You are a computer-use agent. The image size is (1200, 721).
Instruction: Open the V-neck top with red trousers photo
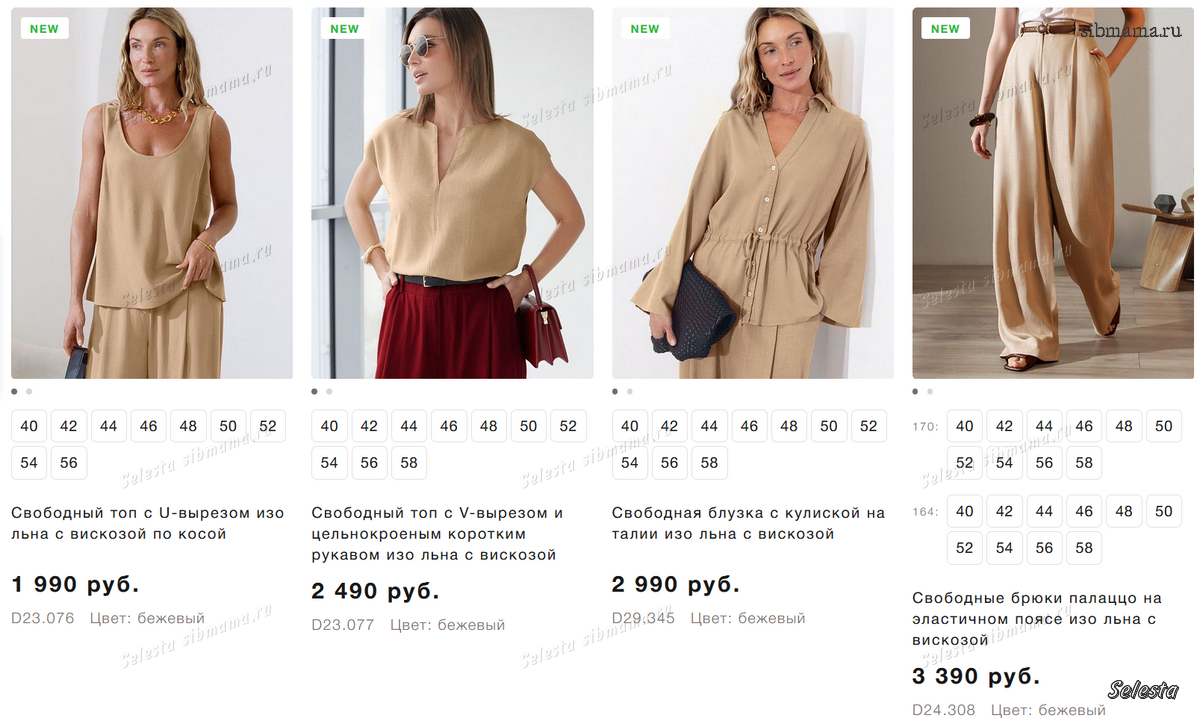click(x=452, y=193)
